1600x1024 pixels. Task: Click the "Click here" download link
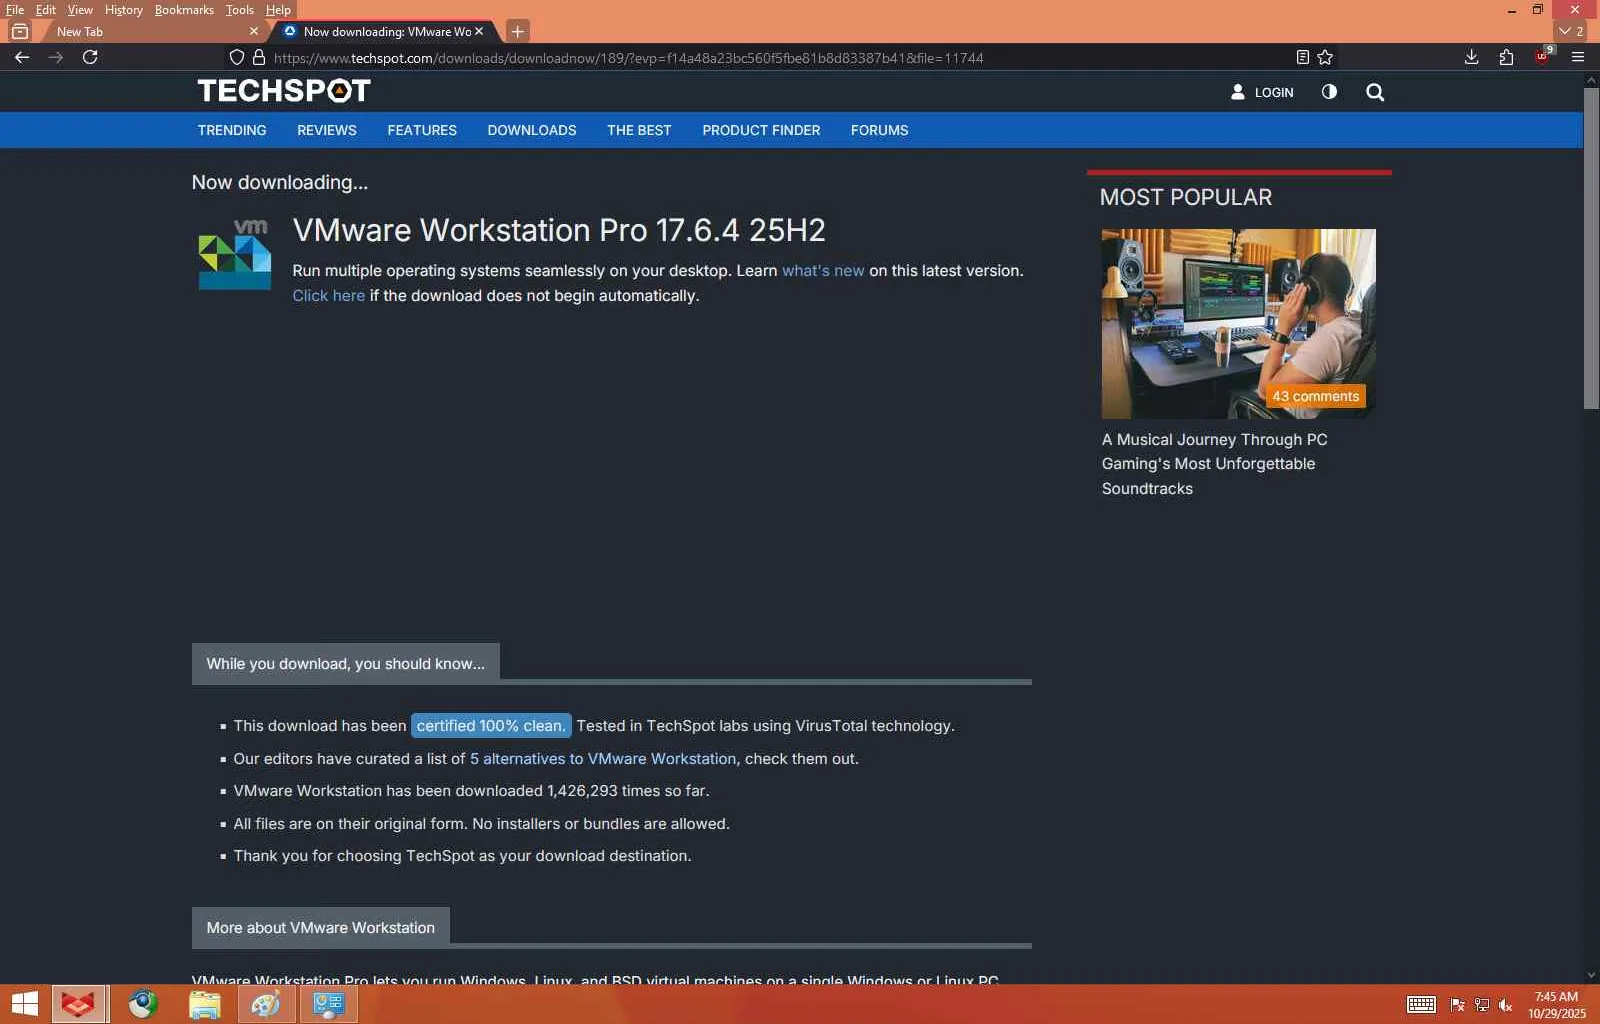coord(329,296)
